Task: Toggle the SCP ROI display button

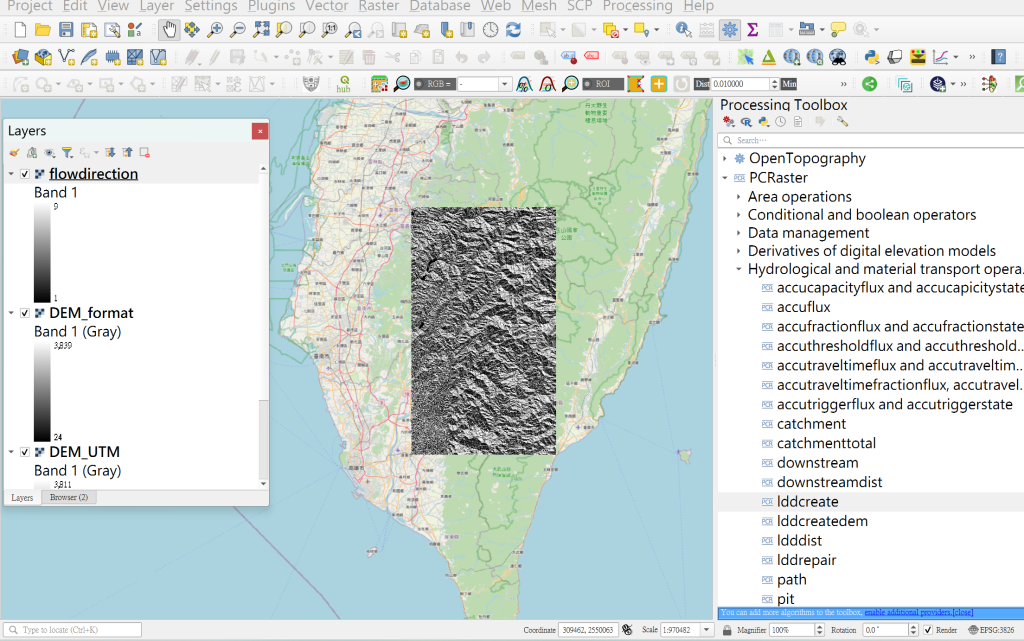Action: (587, 84)
